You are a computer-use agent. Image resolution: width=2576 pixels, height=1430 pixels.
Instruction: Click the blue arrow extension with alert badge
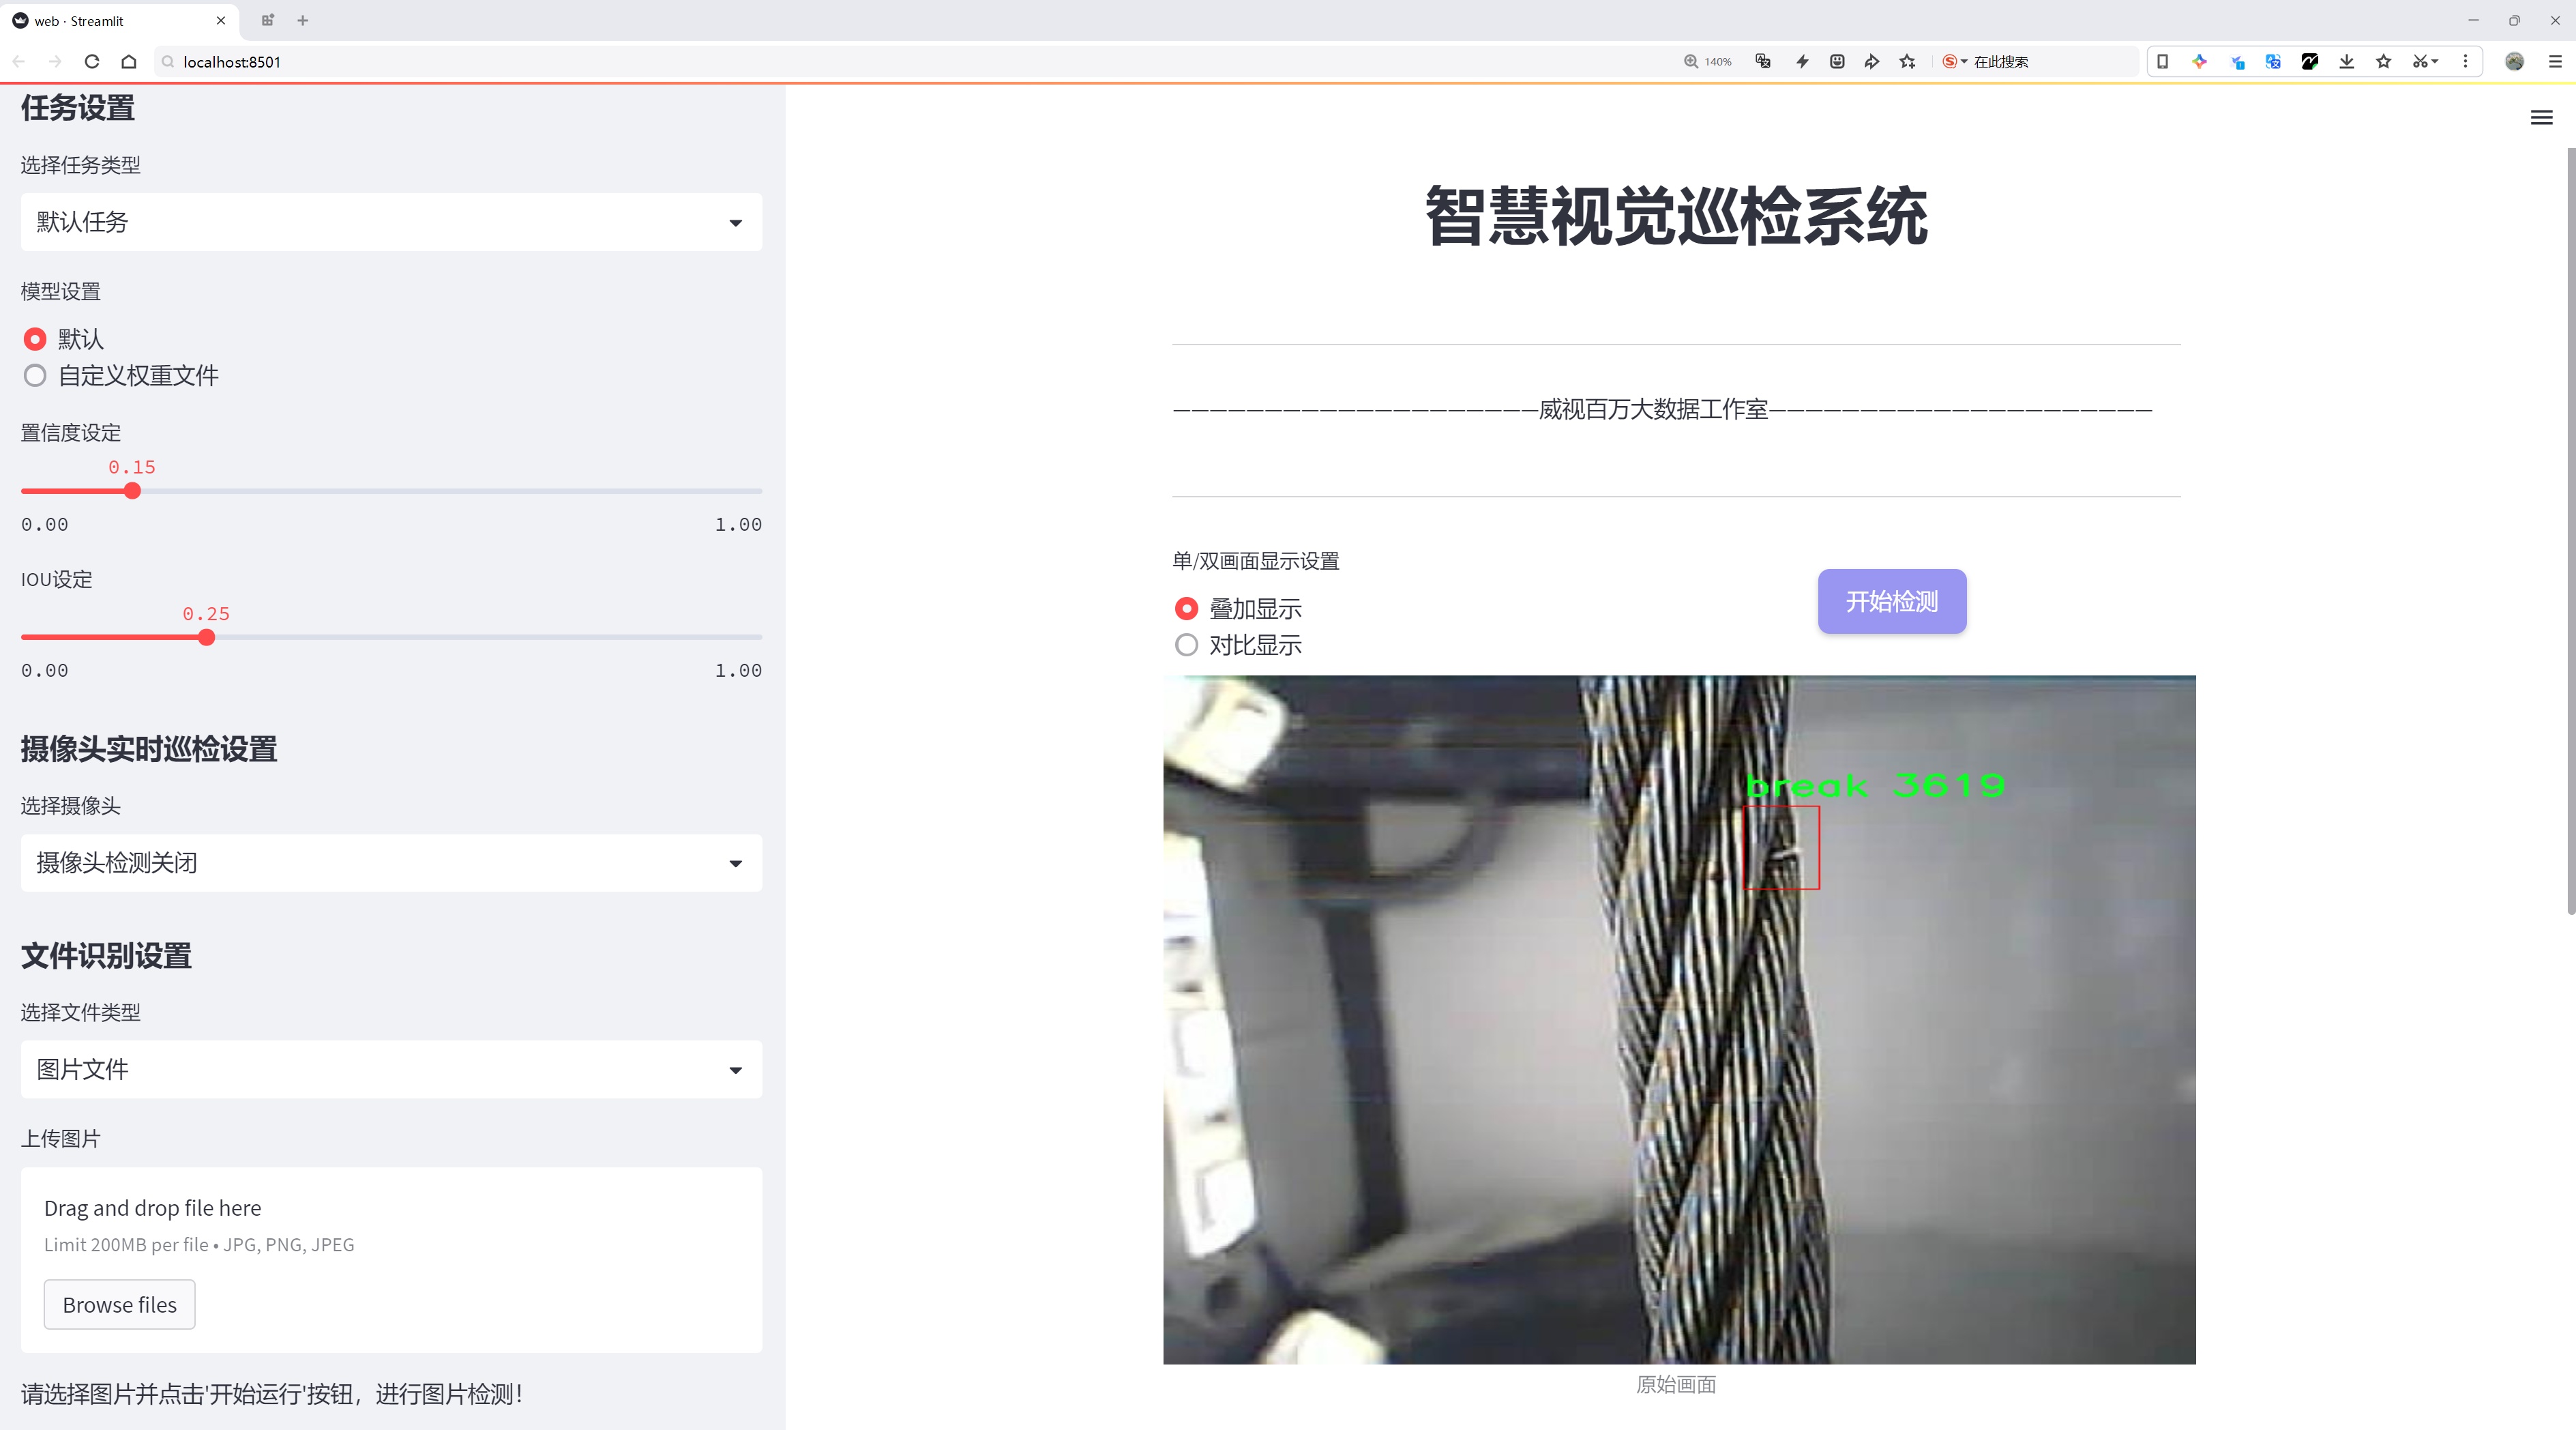click(2237, 62)
